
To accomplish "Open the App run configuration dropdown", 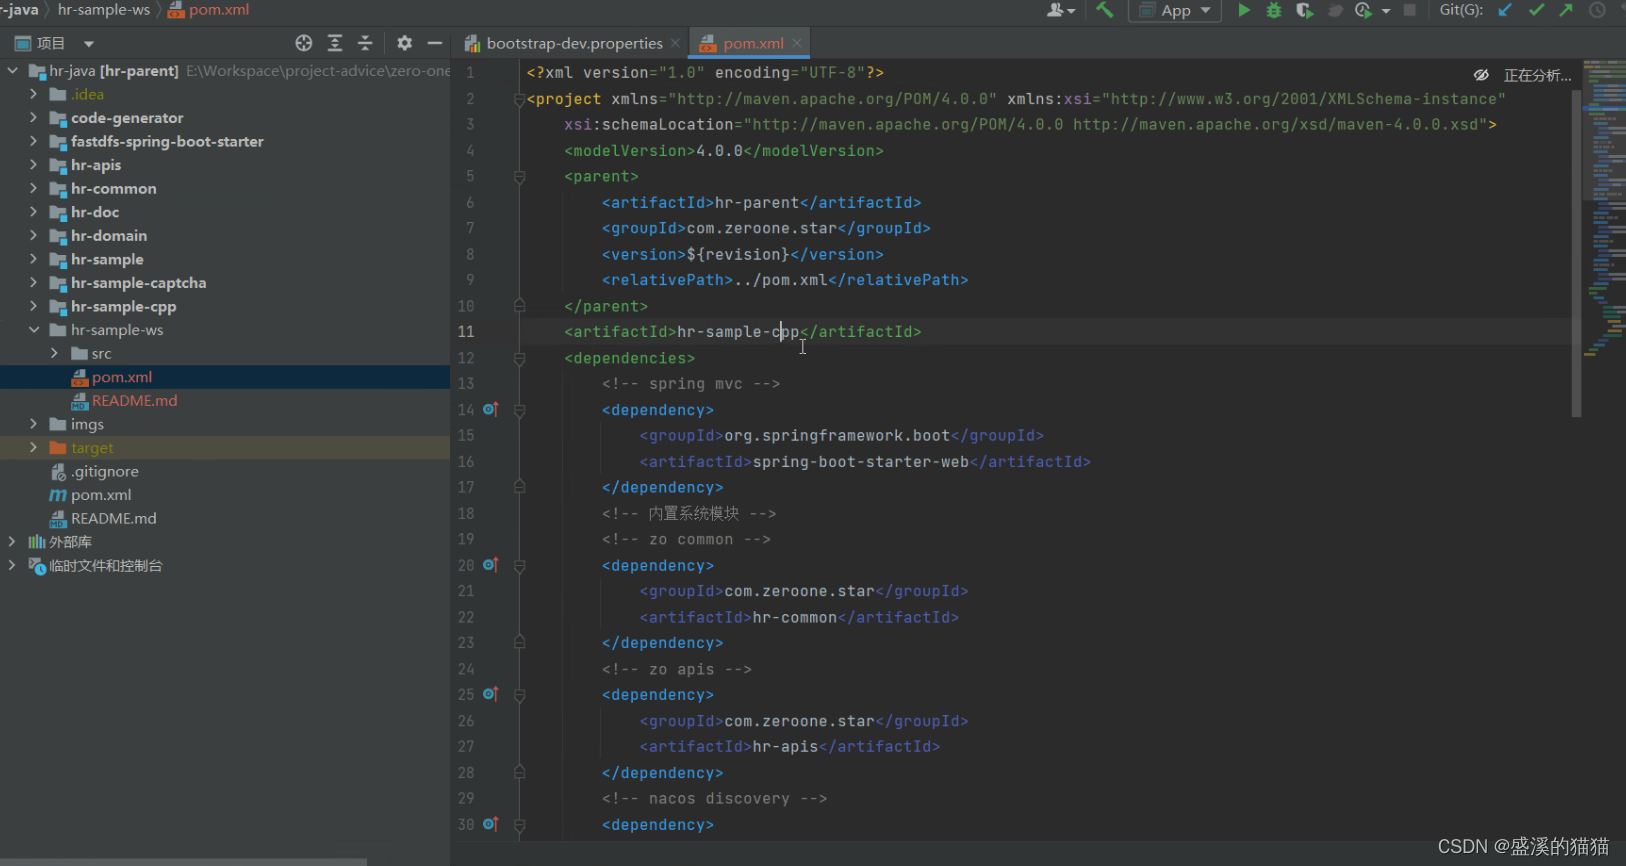I will [x=1176, y=10].
